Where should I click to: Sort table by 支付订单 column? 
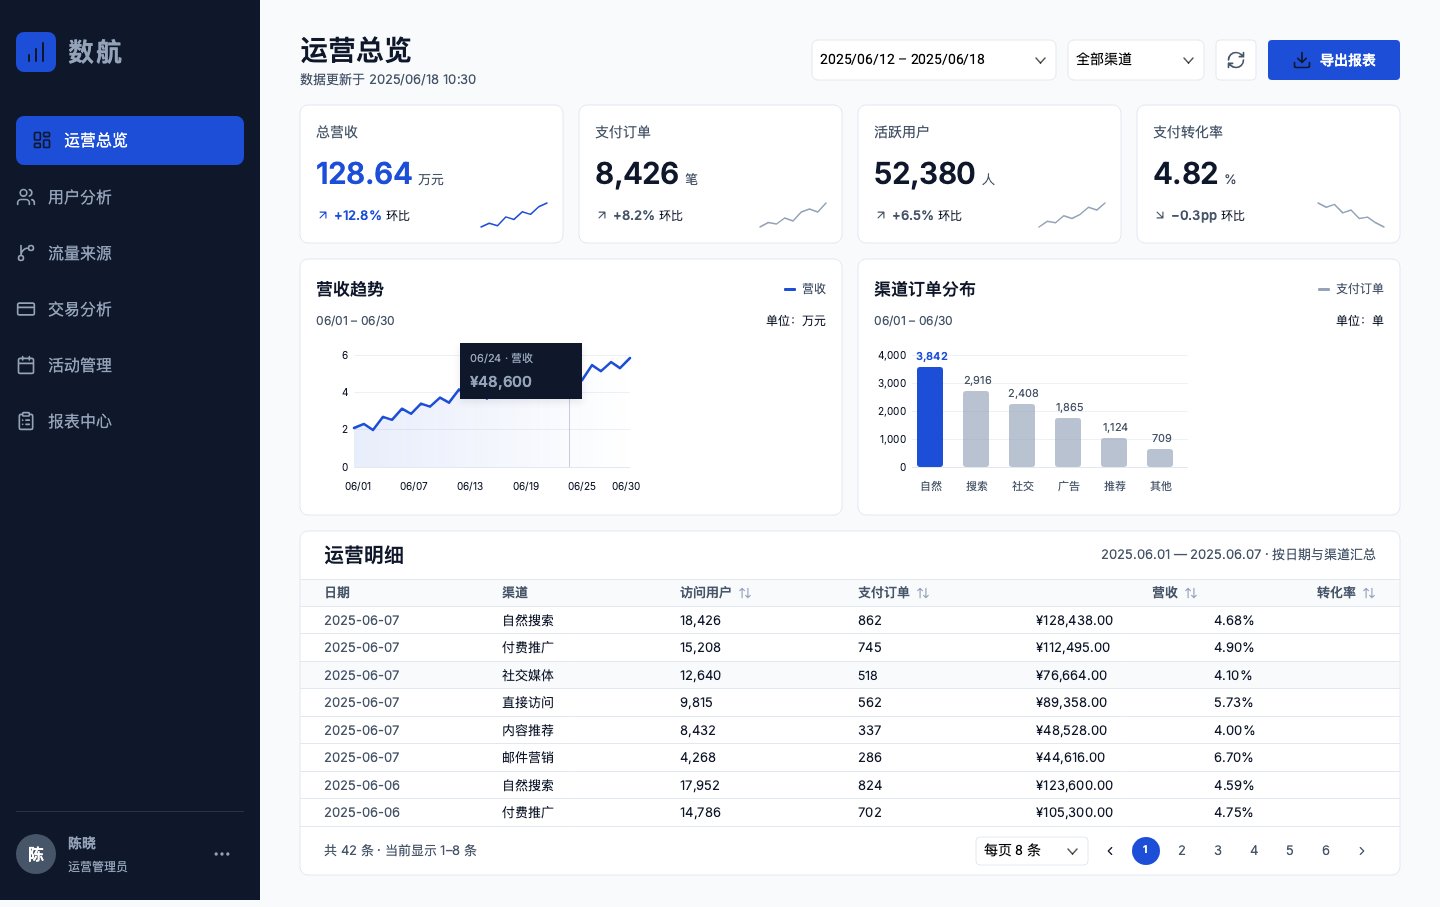[922, 593]
